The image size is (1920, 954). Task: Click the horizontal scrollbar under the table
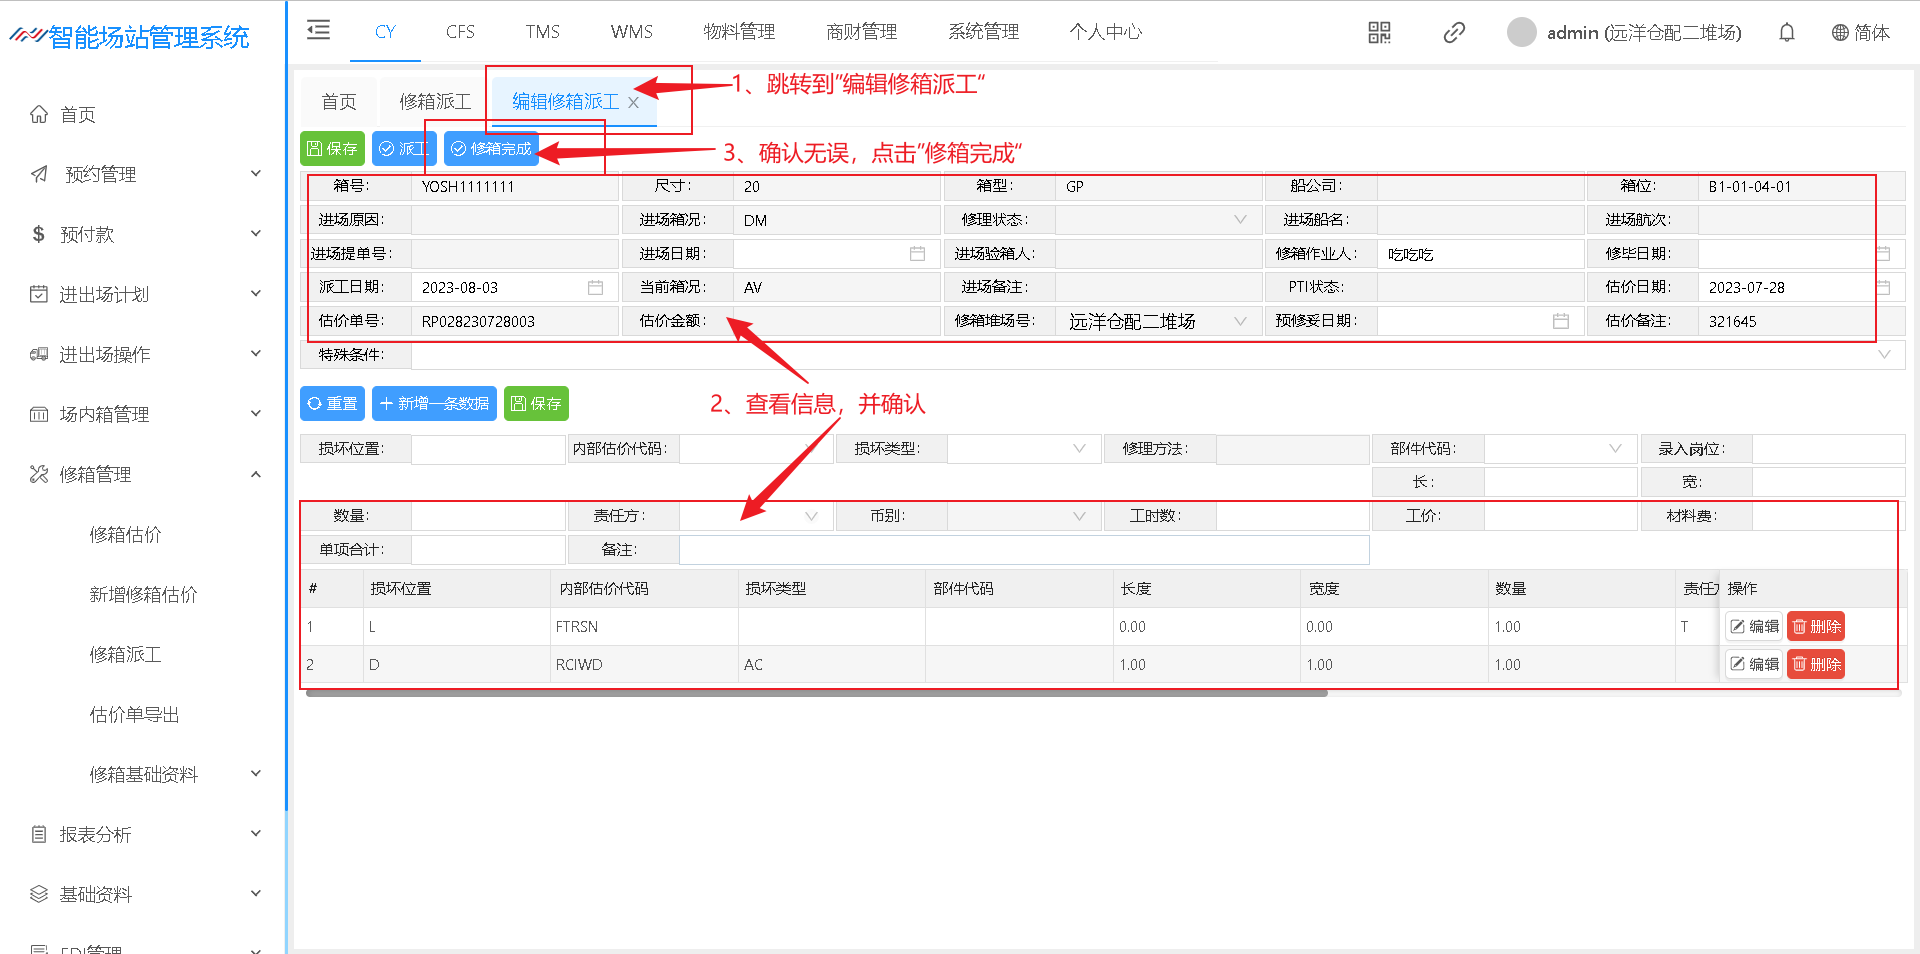pos(816,693)
